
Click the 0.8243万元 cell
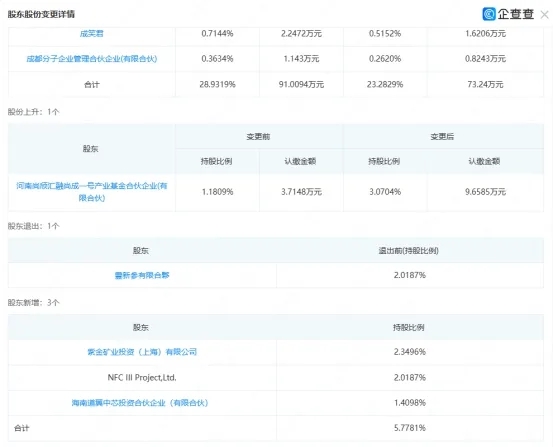(x=485, y=59)
